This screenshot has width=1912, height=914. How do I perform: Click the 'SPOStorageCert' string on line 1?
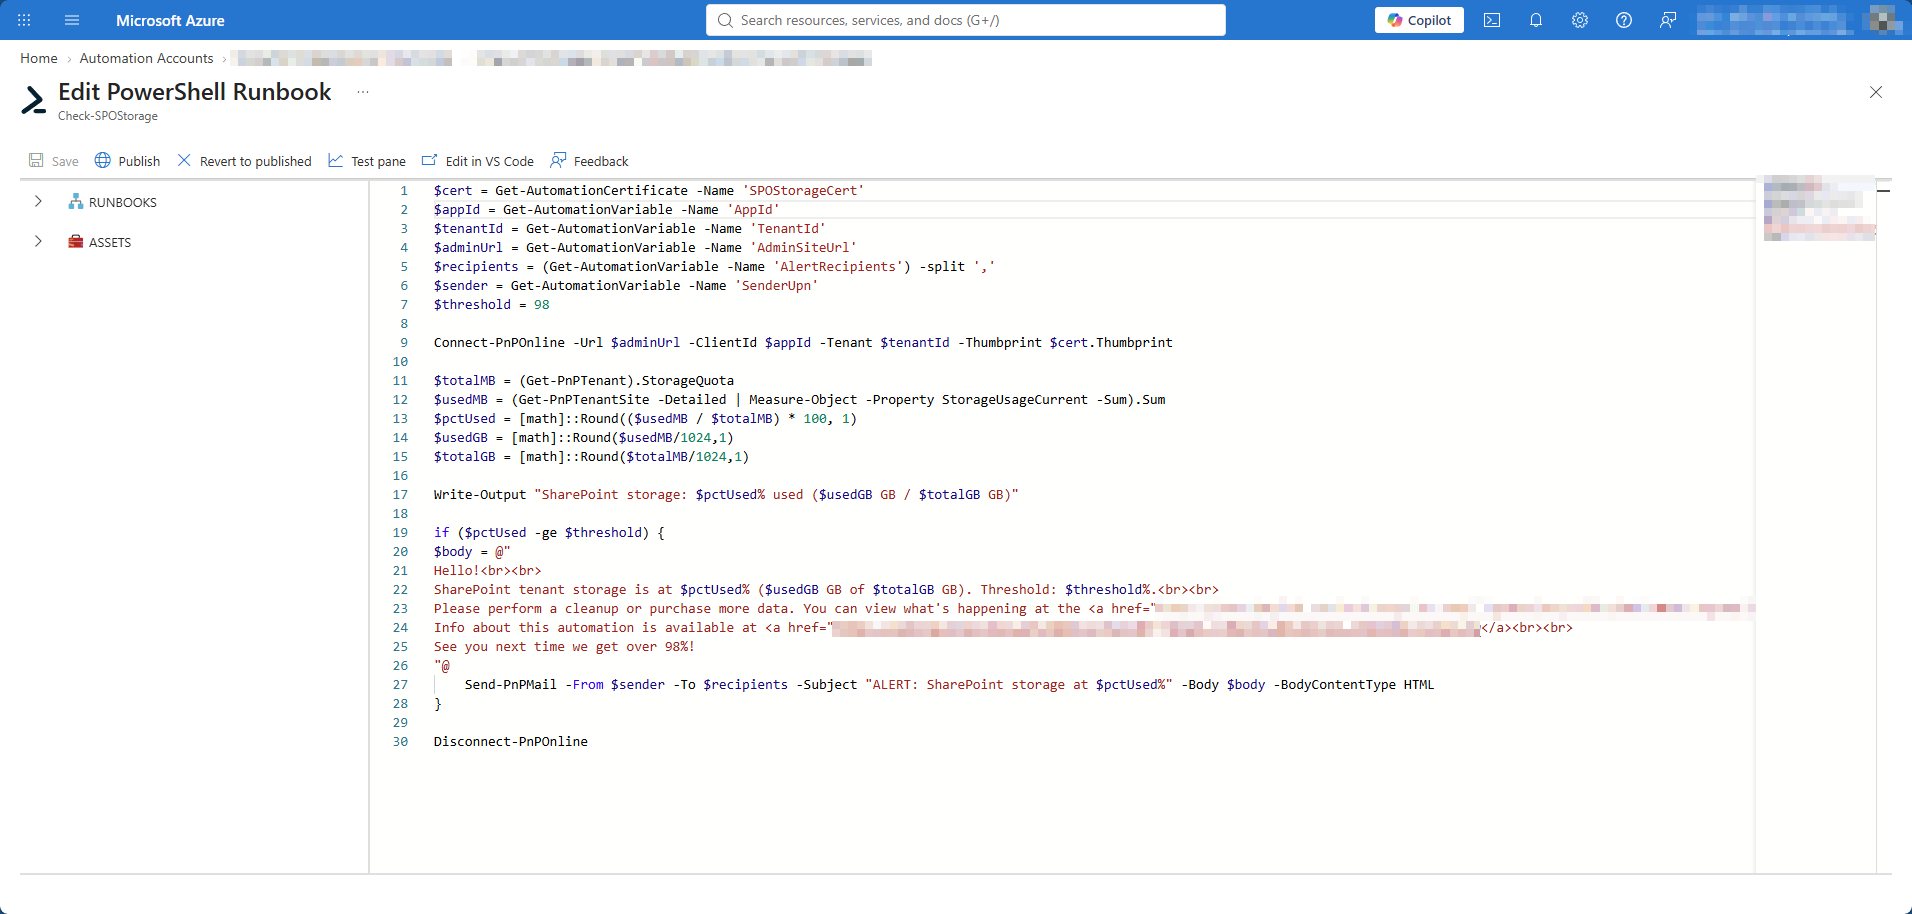(803, 191)
